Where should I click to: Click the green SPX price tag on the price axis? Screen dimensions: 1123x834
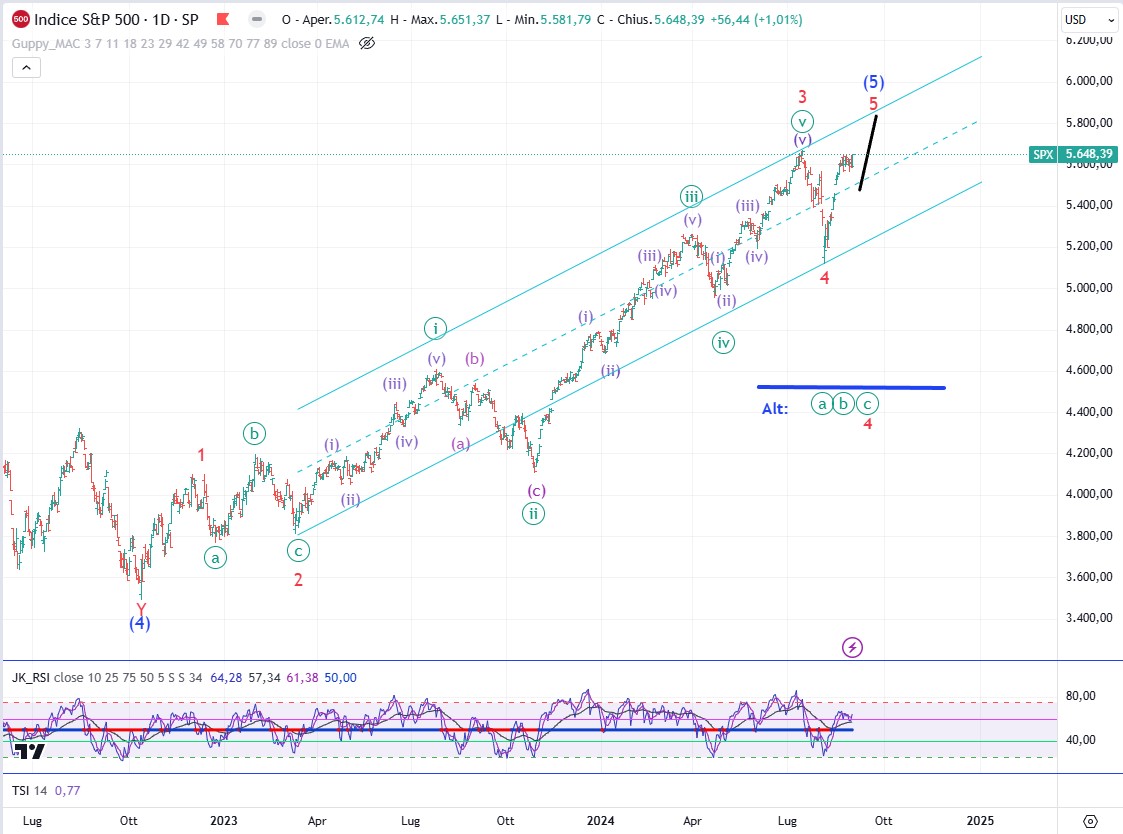(1073, 154)
